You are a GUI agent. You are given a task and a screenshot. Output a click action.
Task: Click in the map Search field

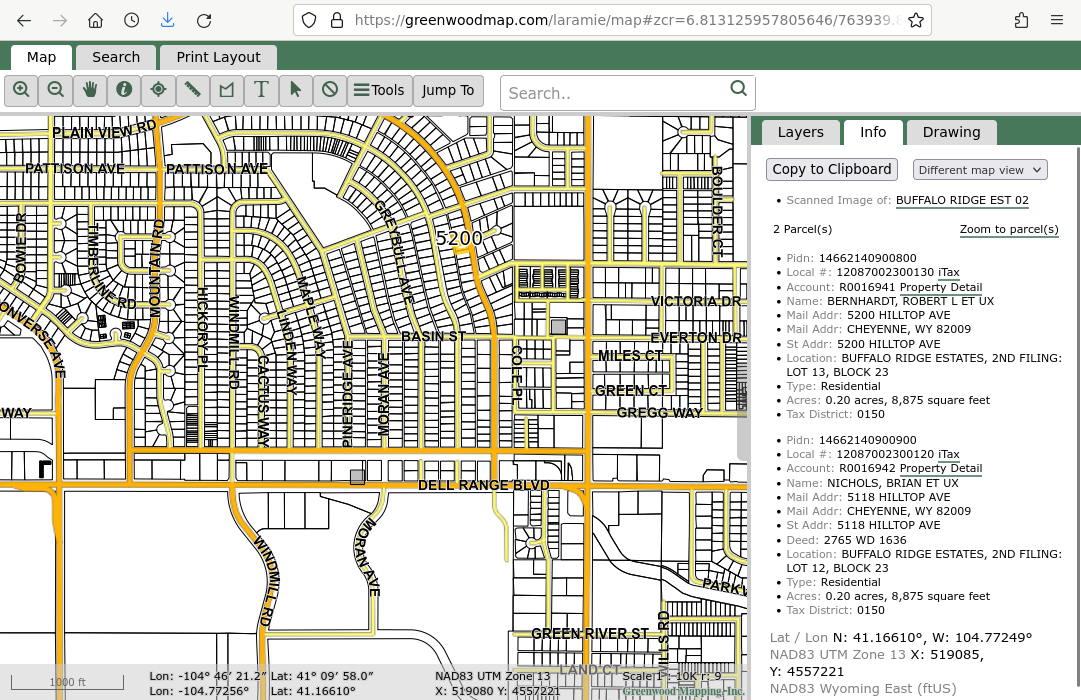(x=615, y=93)
